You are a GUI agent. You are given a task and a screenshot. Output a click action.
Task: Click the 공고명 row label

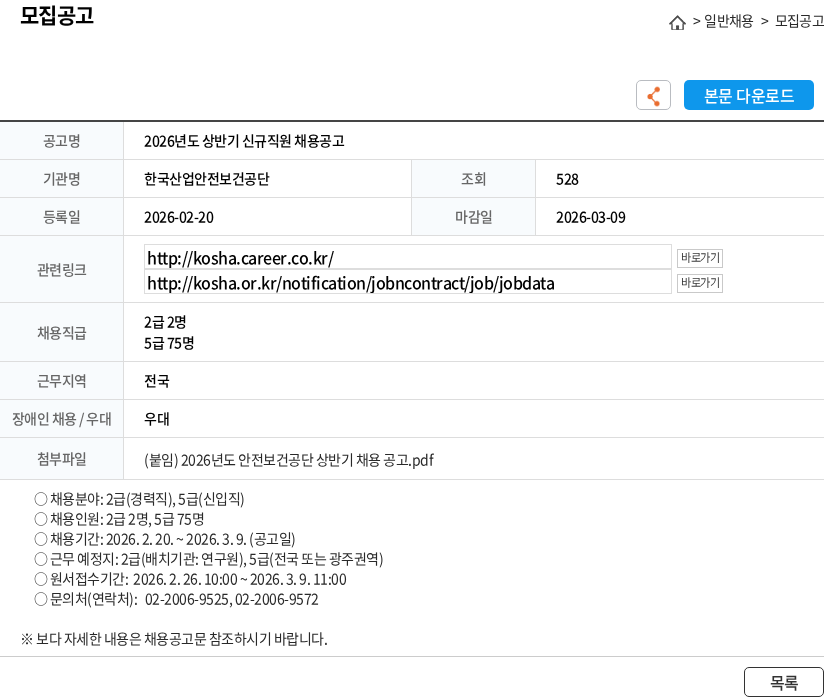tap(61, 141)
